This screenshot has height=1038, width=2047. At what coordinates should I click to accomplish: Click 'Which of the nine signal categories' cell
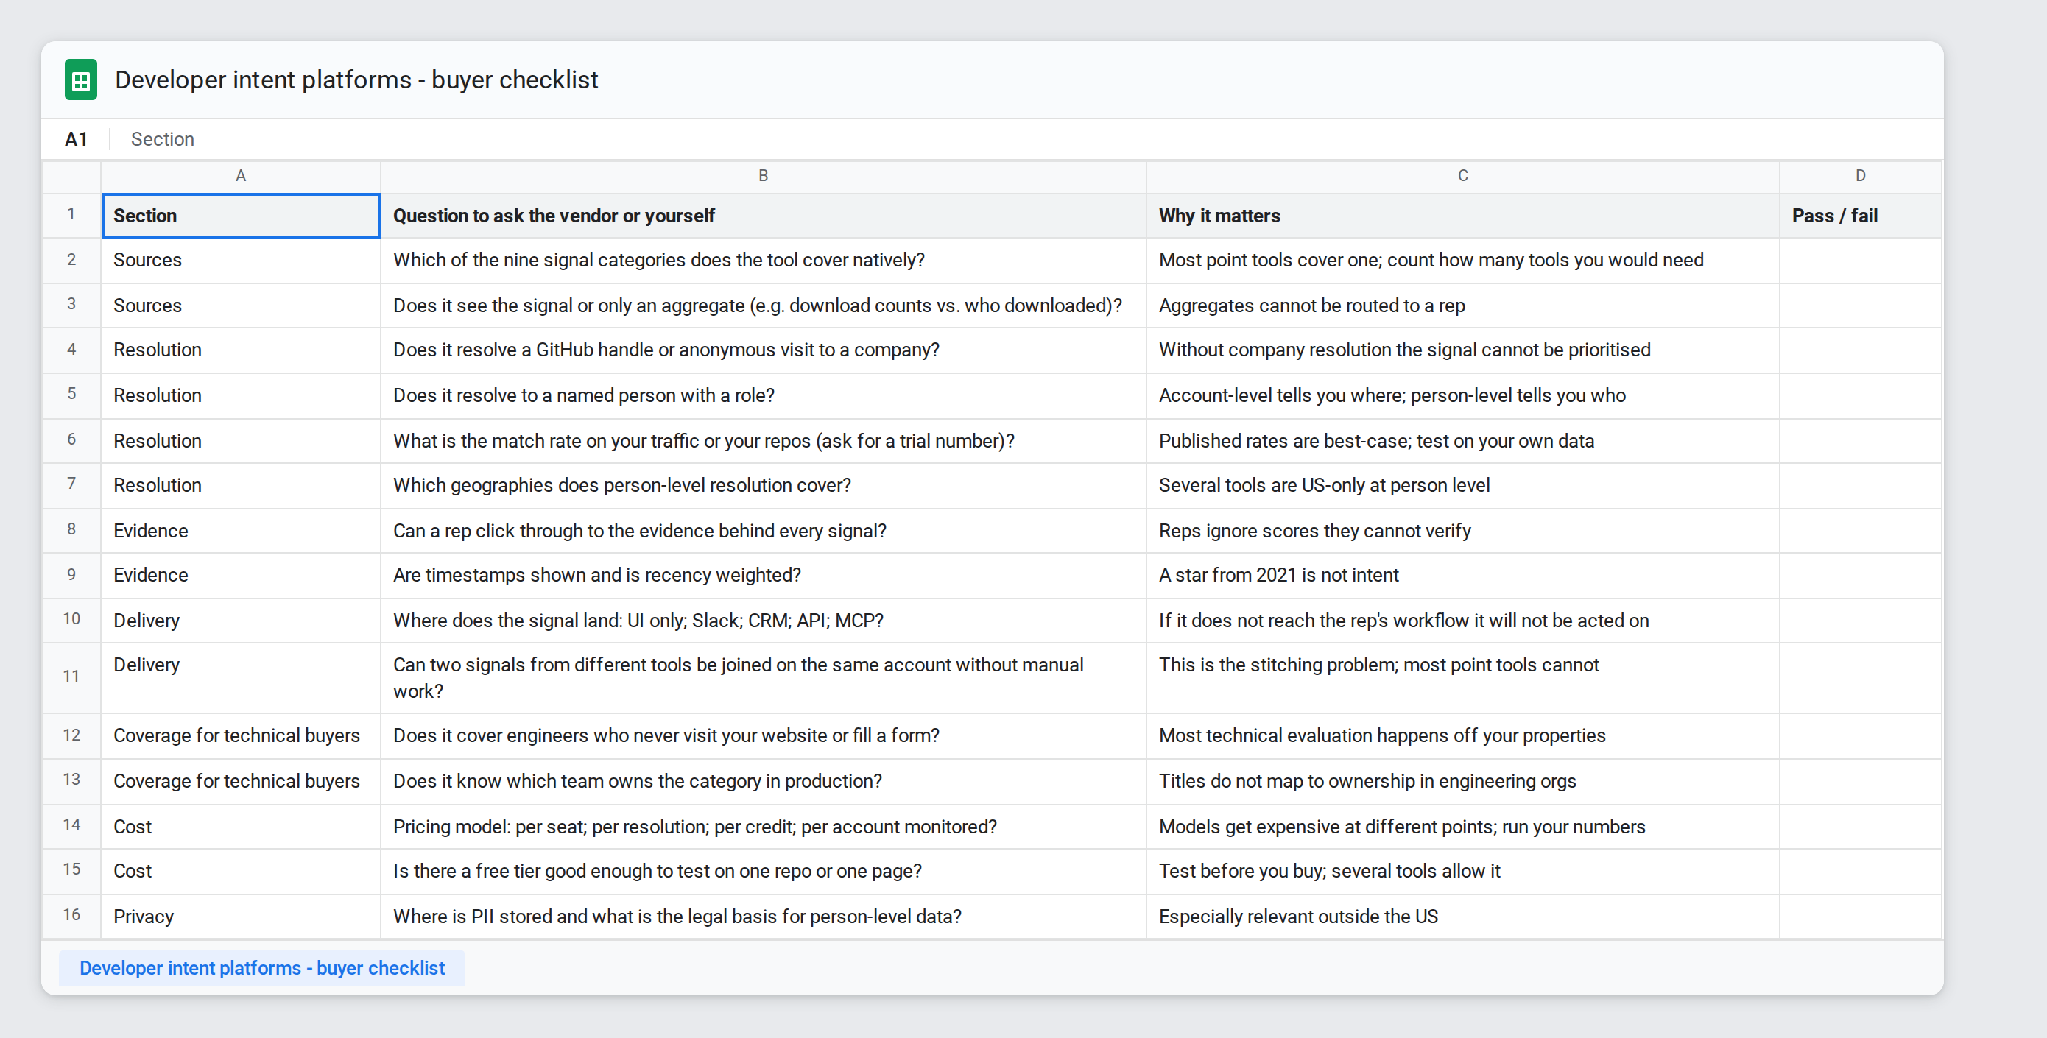(763, 260)
